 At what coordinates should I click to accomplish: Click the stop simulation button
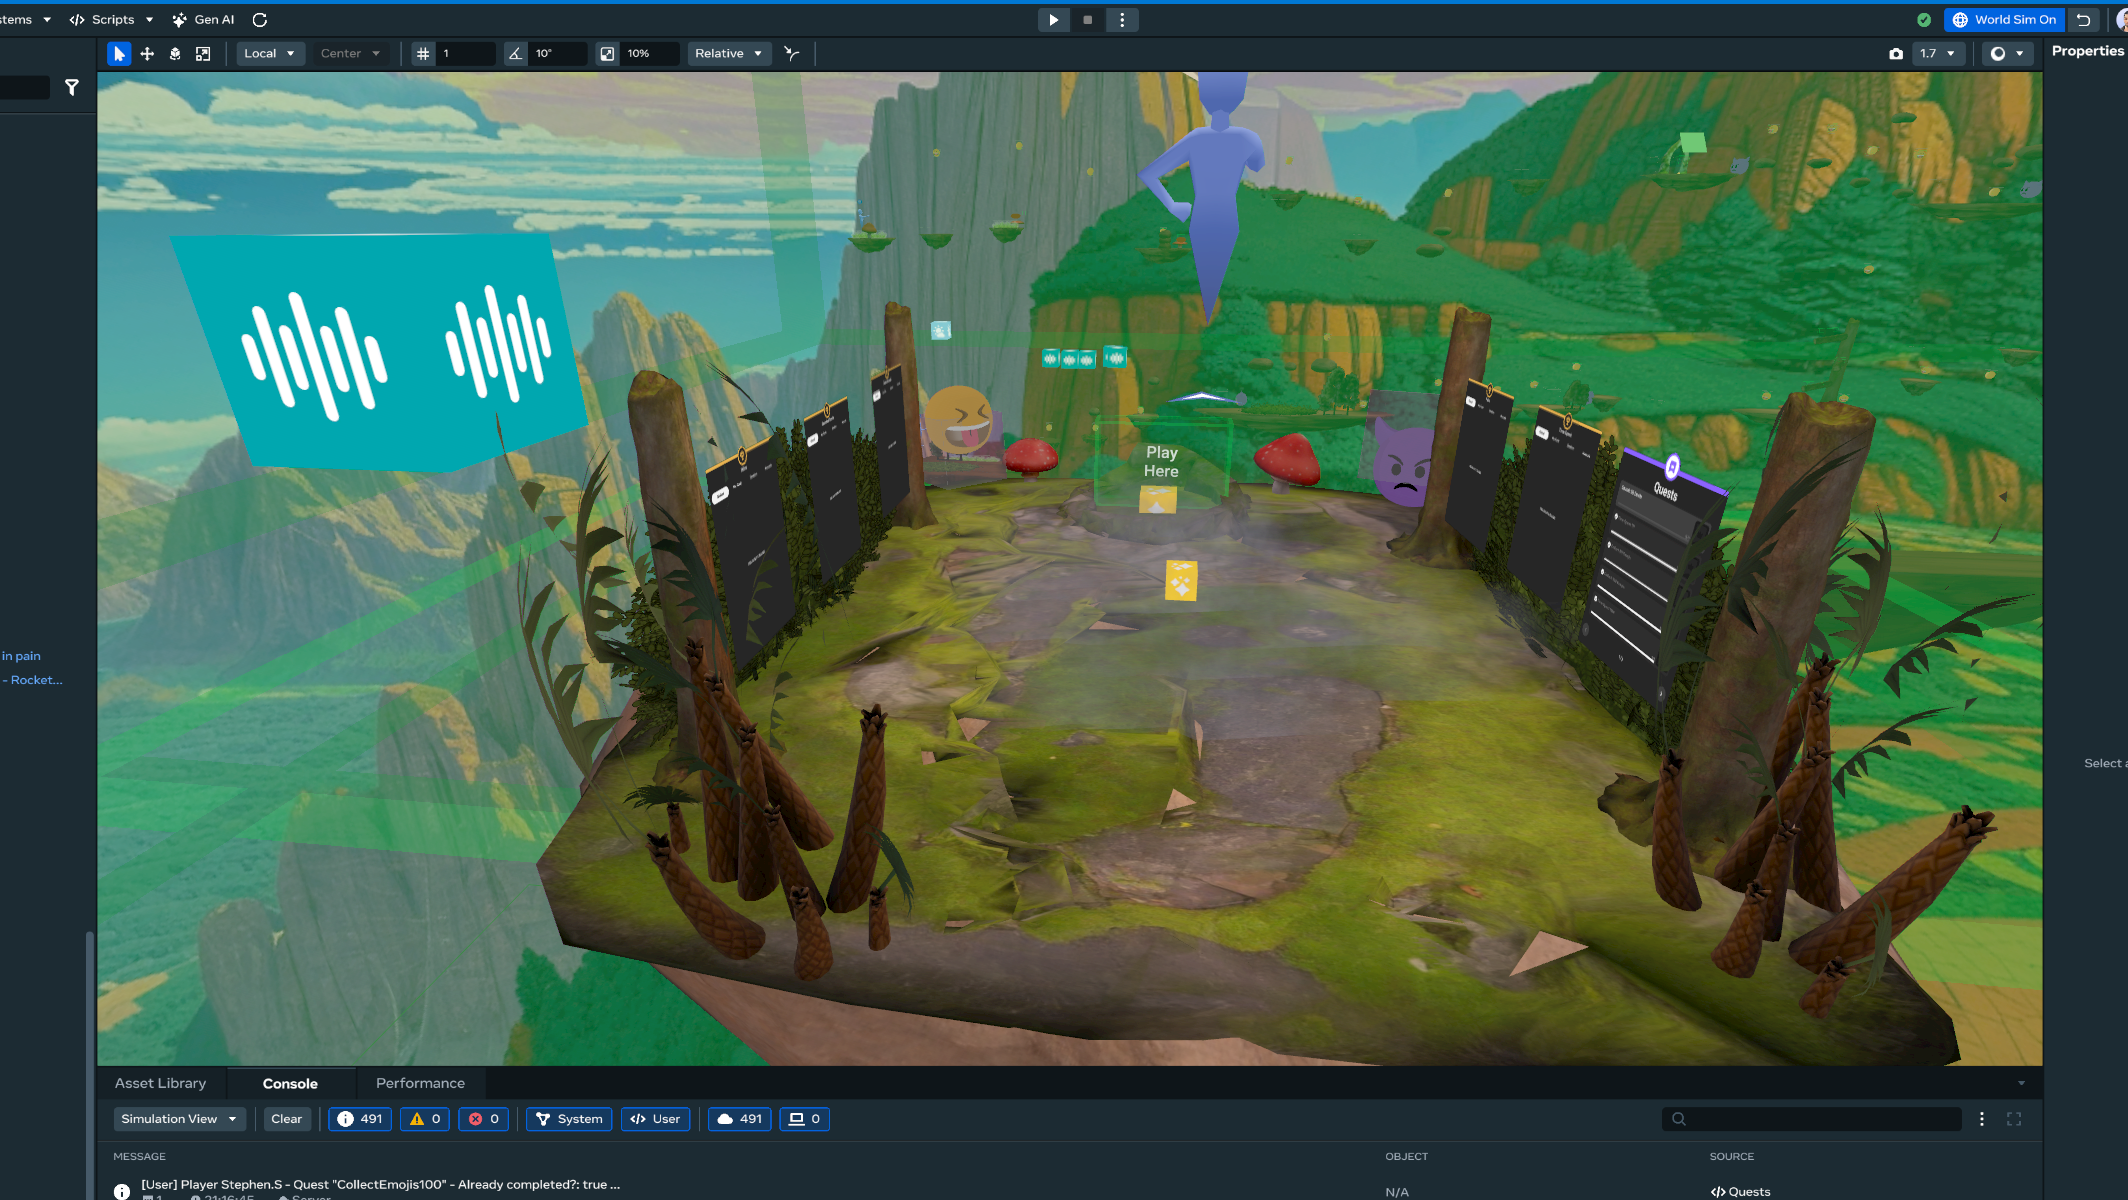coord(1088,20)
